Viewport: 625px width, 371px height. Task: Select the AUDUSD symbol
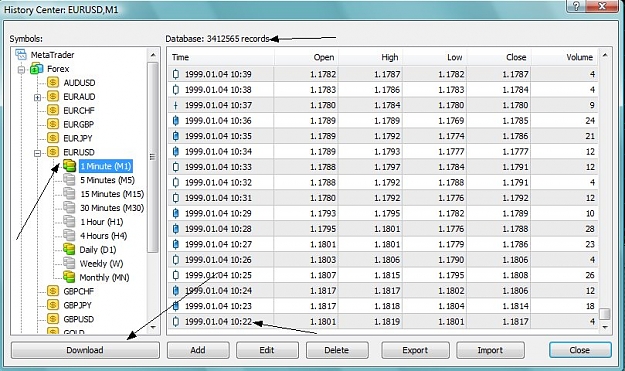click(x=79, y=83)
